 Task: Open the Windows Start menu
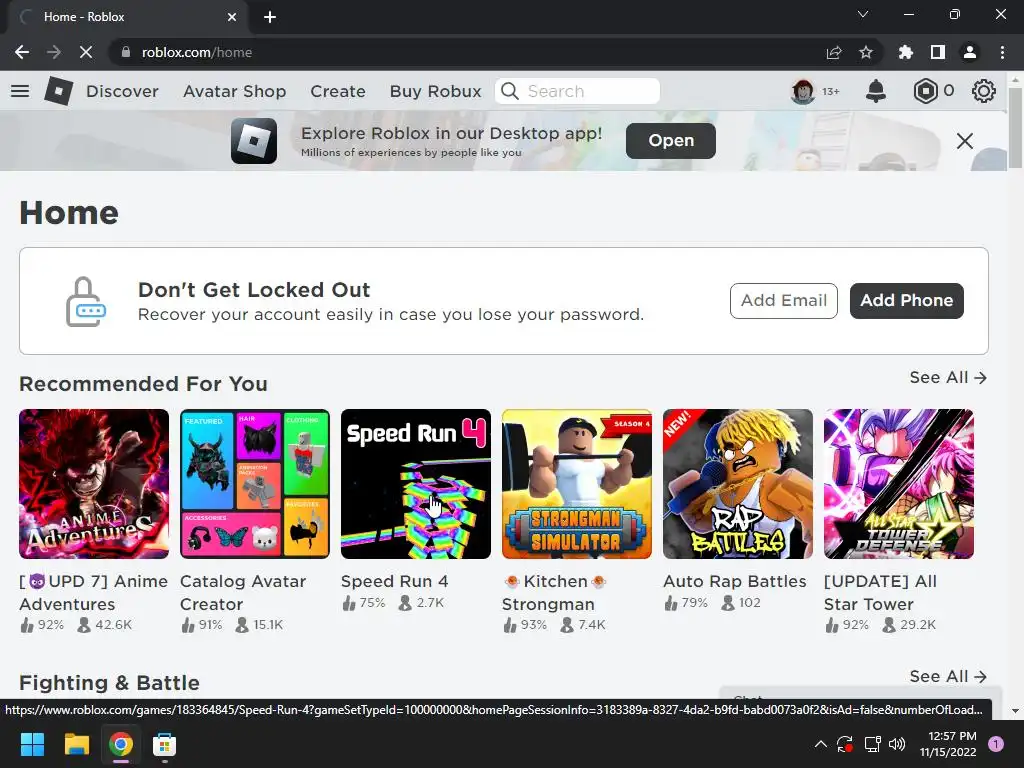point(32,744)
